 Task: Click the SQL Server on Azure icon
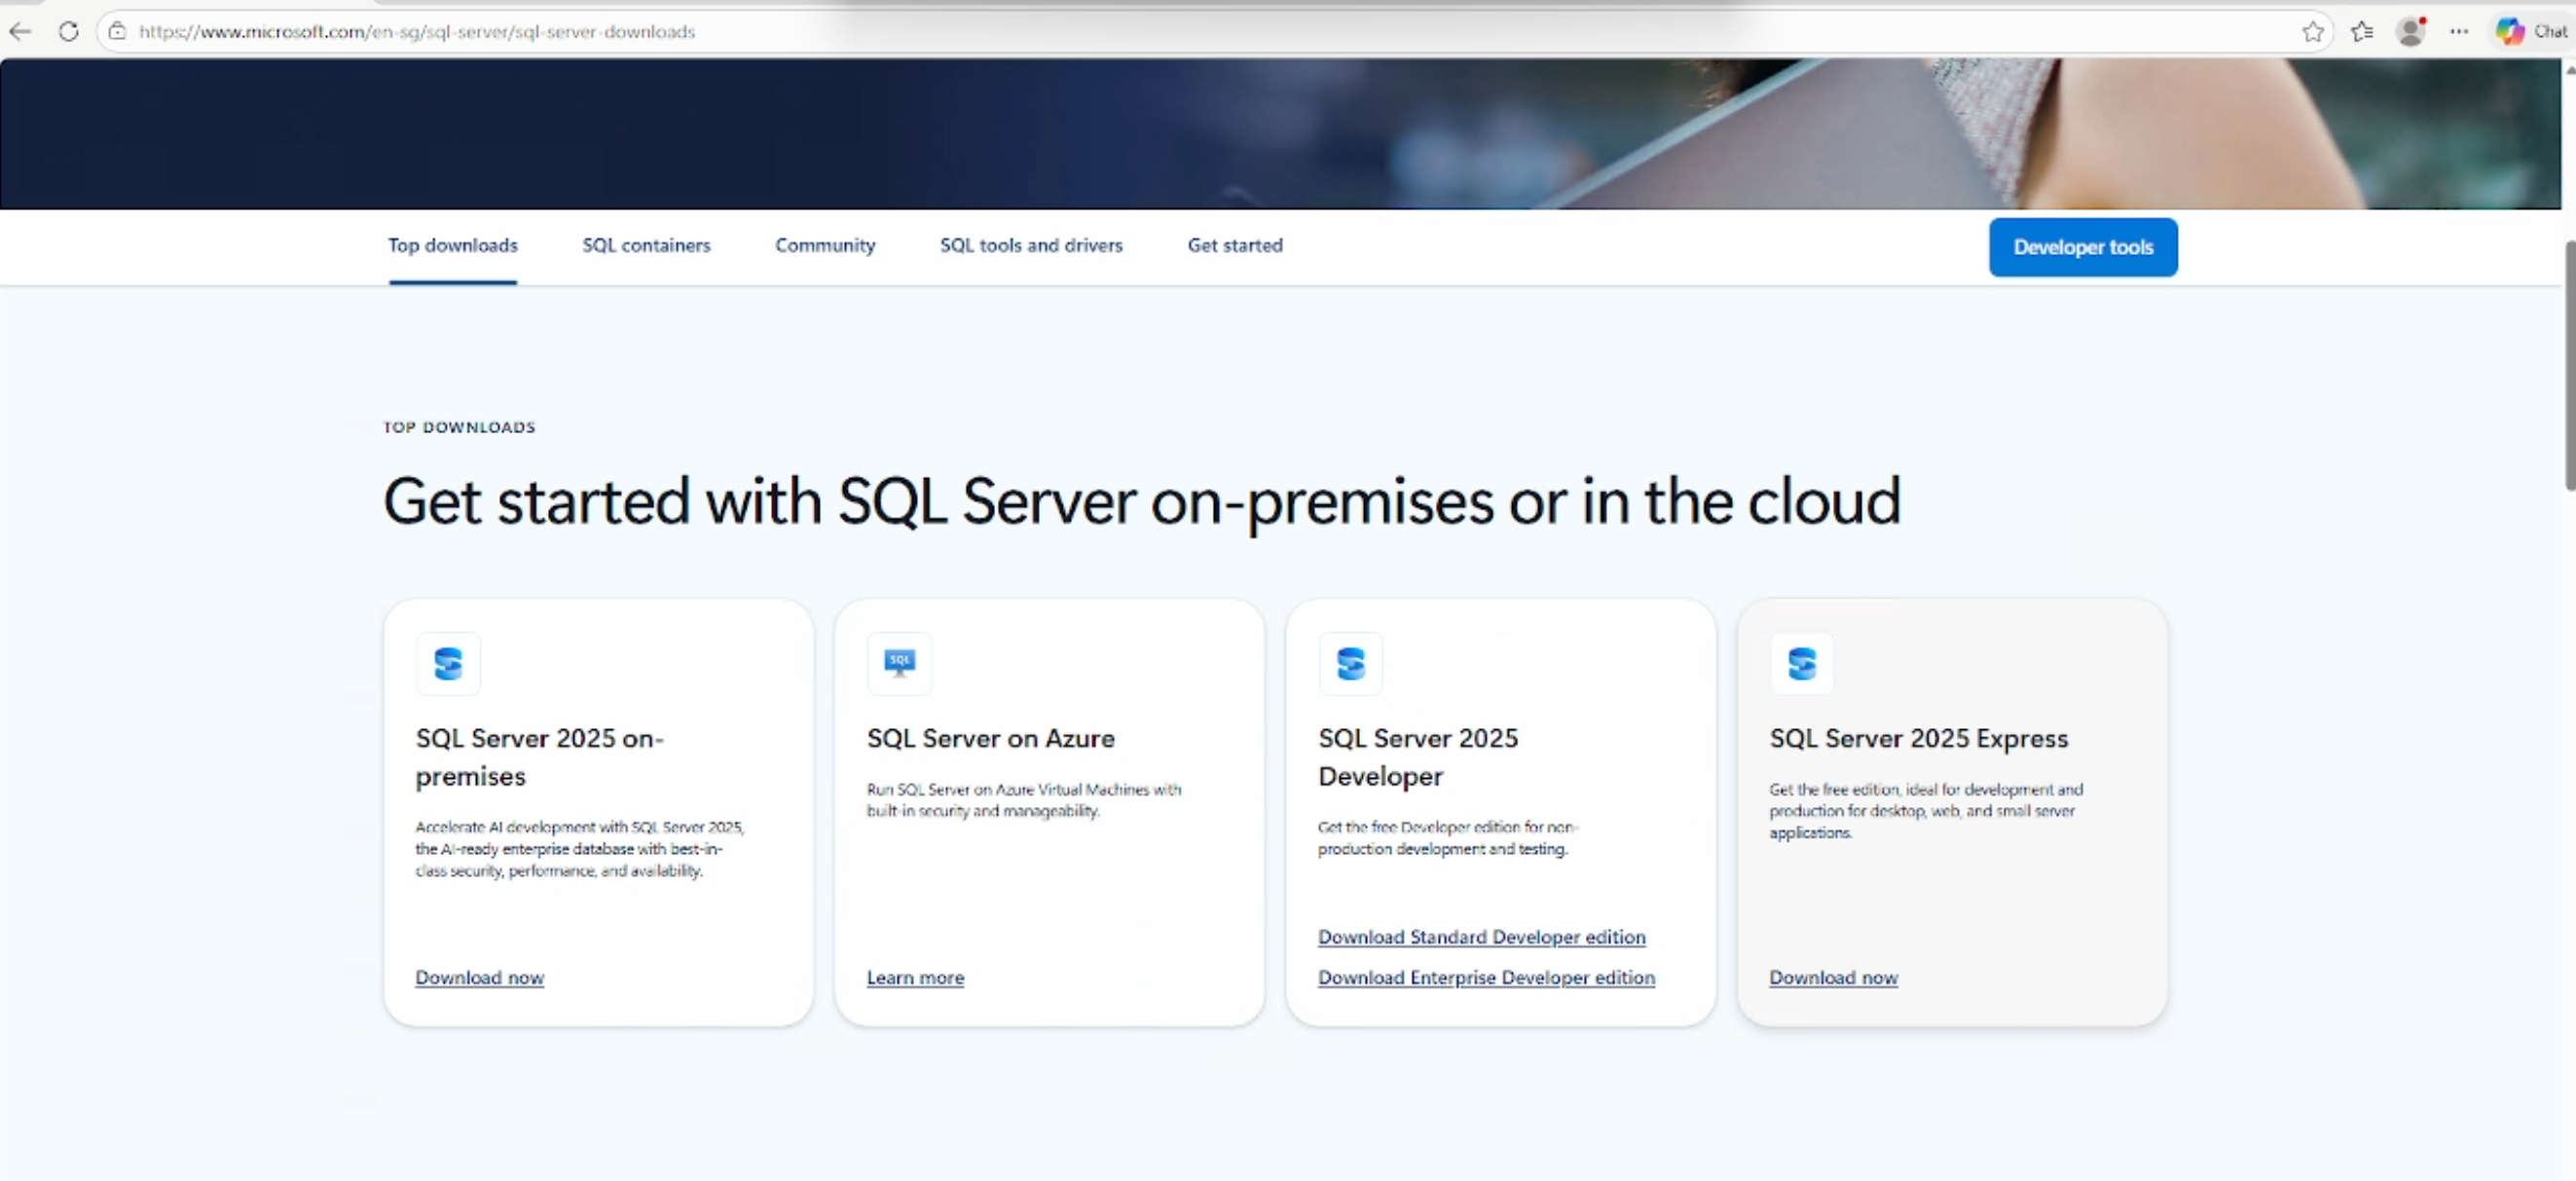point(899,663)
